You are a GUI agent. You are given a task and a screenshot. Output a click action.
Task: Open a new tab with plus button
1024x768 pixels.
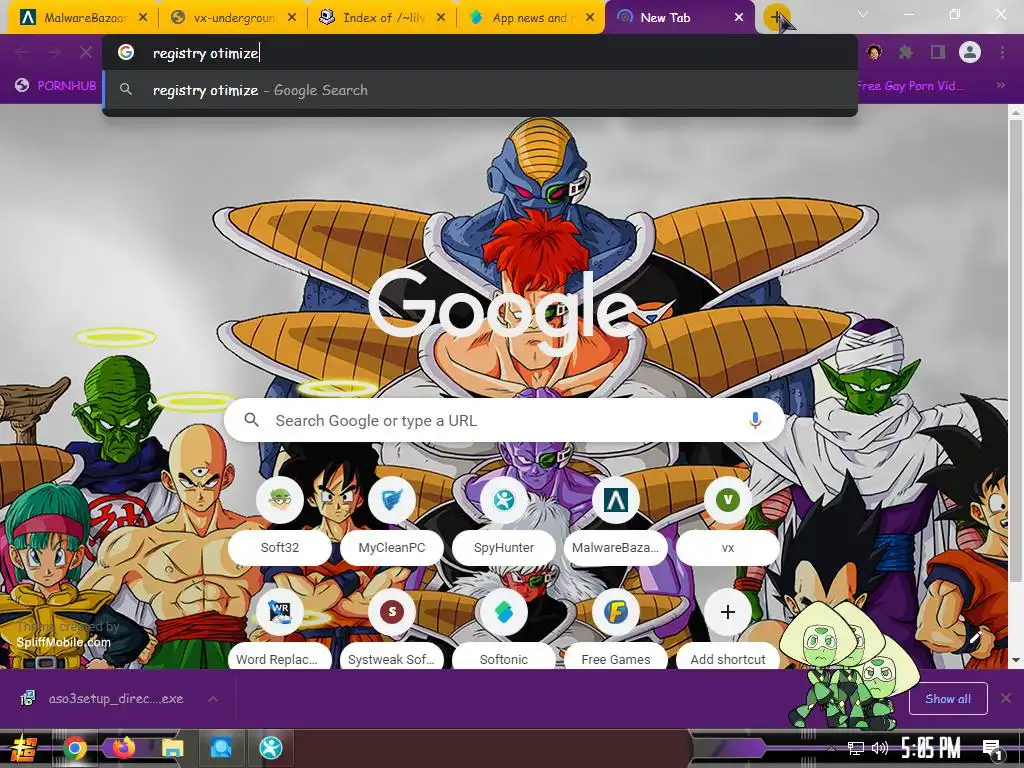(775, 18)
